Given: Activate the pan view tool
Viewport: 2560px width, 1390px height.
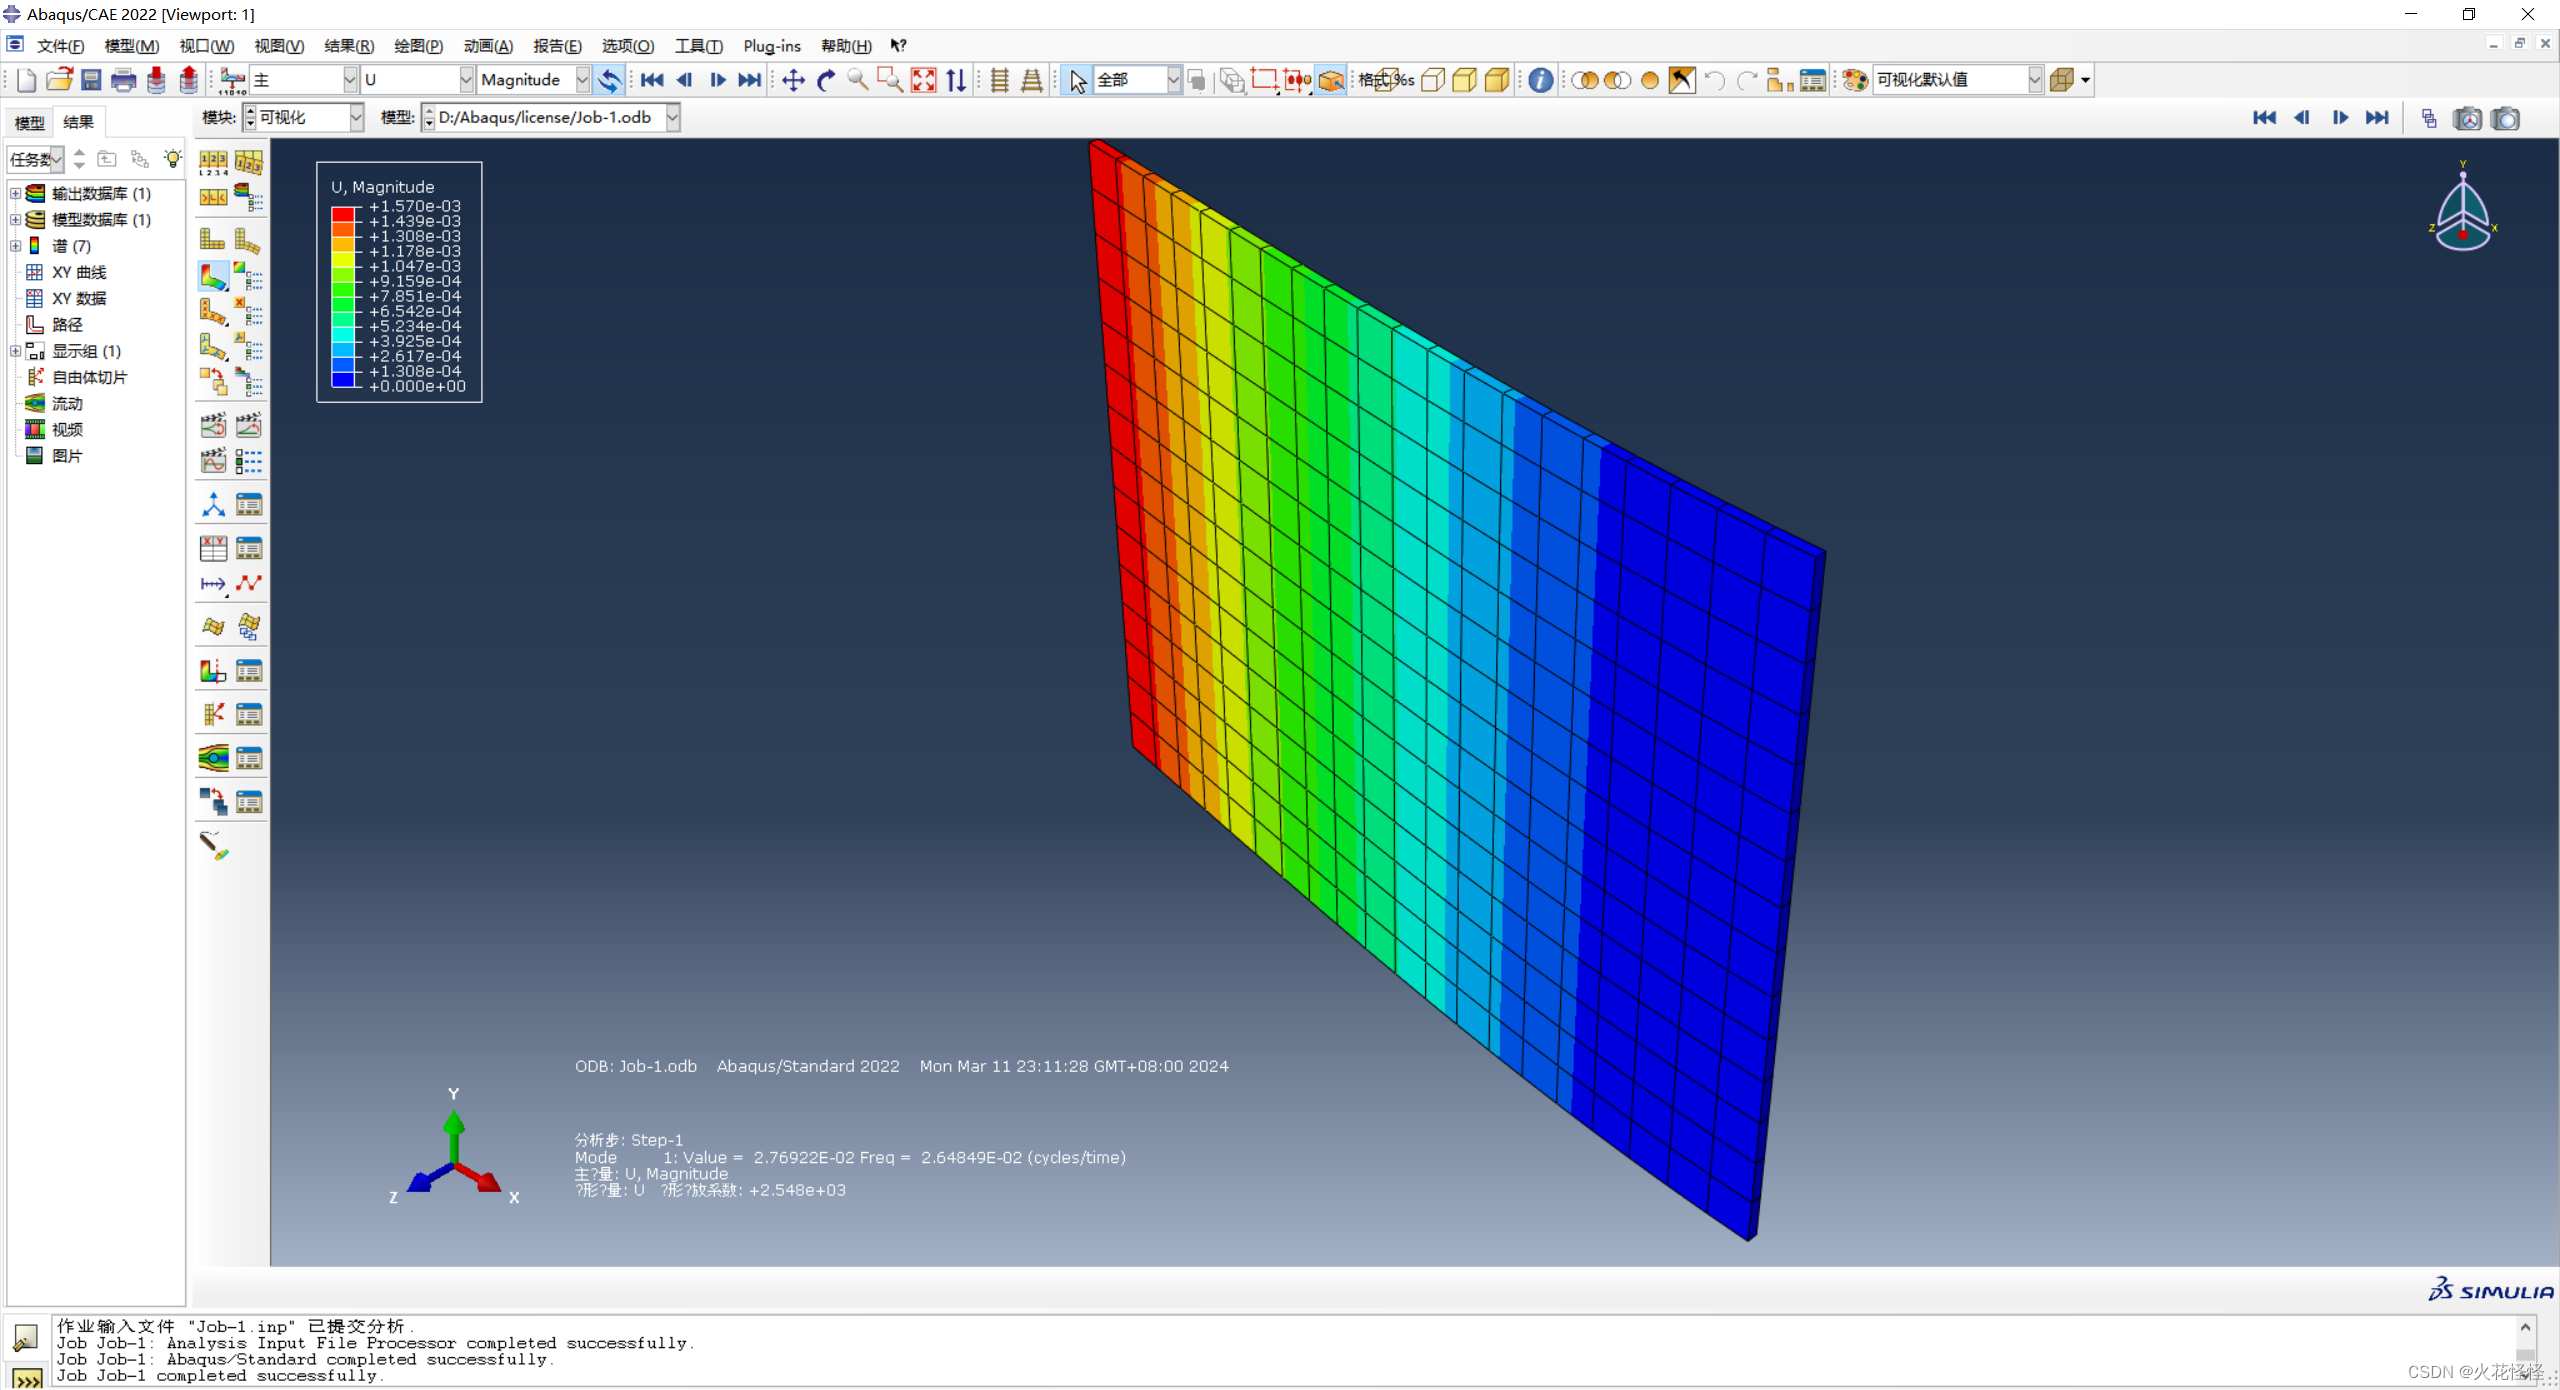Looking at the screenshot, I should point(792,80).
